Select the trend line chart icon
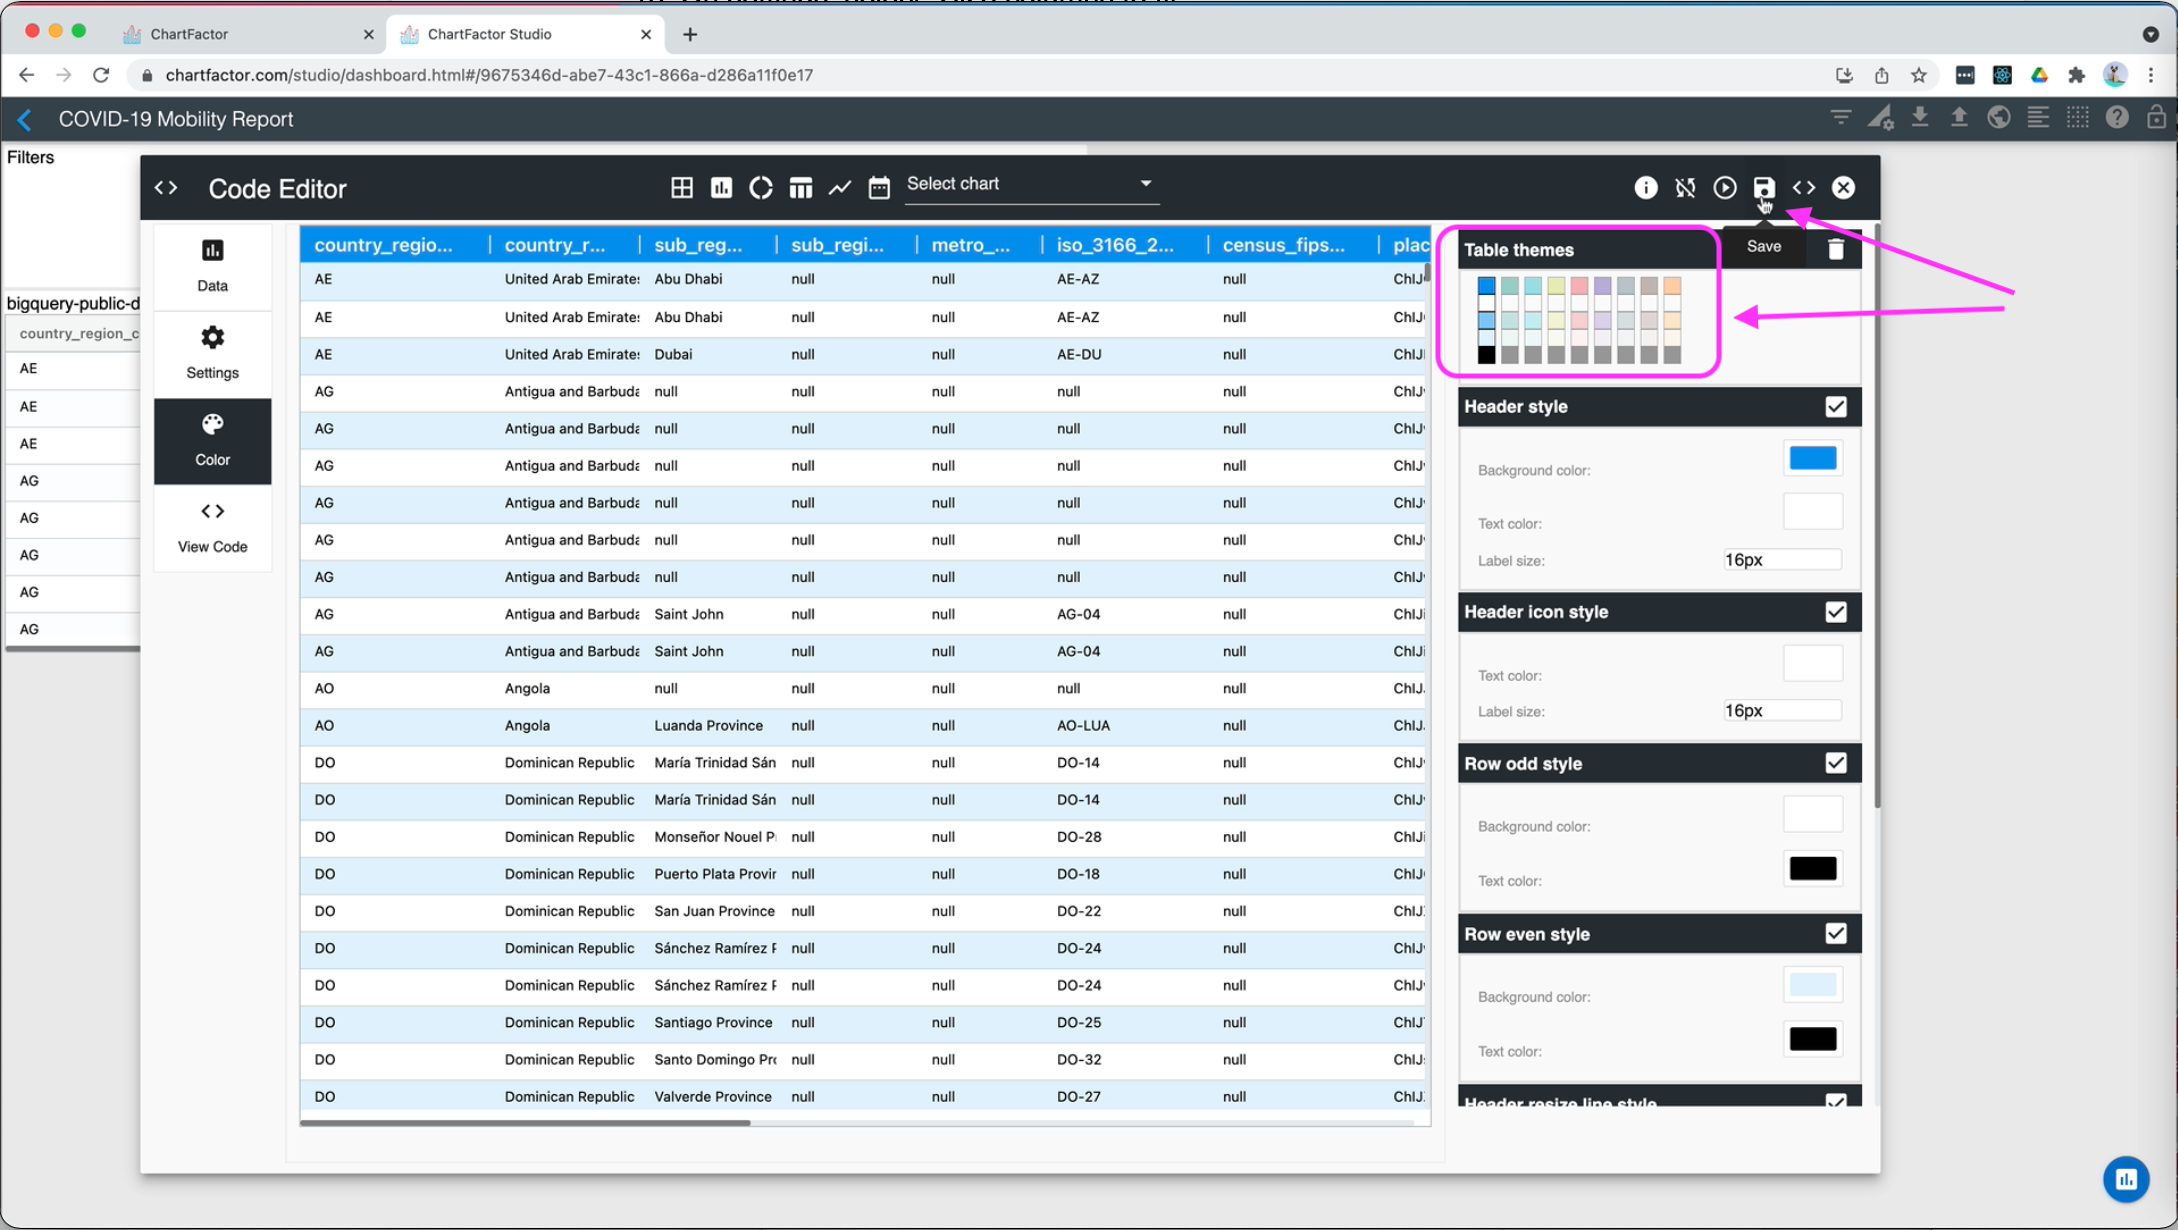The height and width of the screenshot is (1230, 2178). pyautogui.click(x=840, y=188)
